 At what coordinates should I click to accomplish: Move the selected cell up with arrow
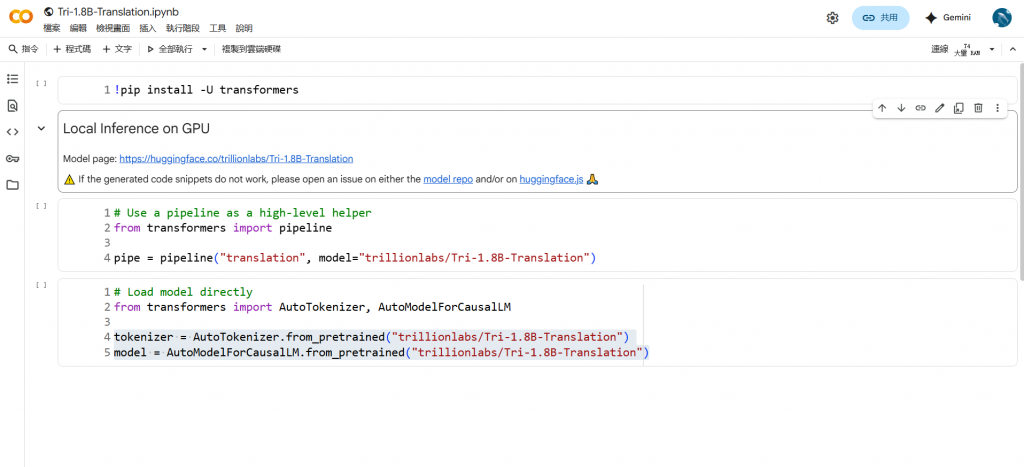882,108
